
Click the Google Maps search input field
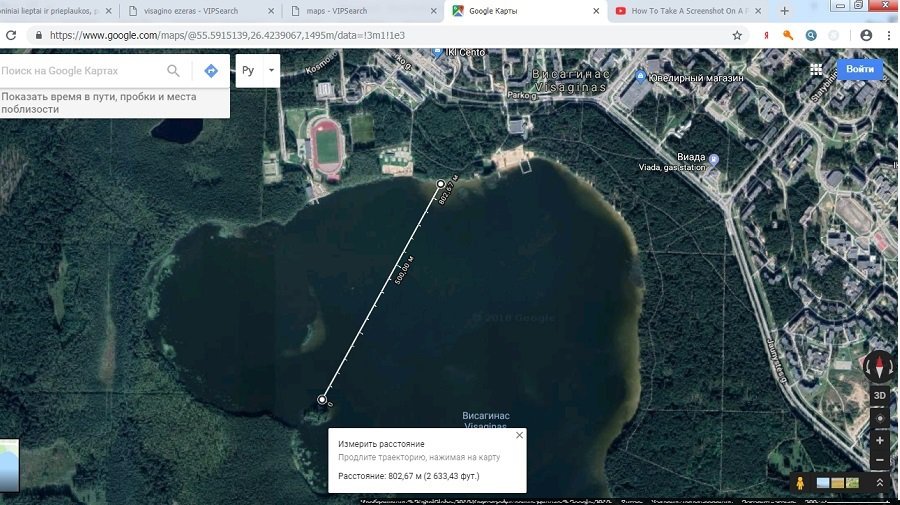(80, 71)
